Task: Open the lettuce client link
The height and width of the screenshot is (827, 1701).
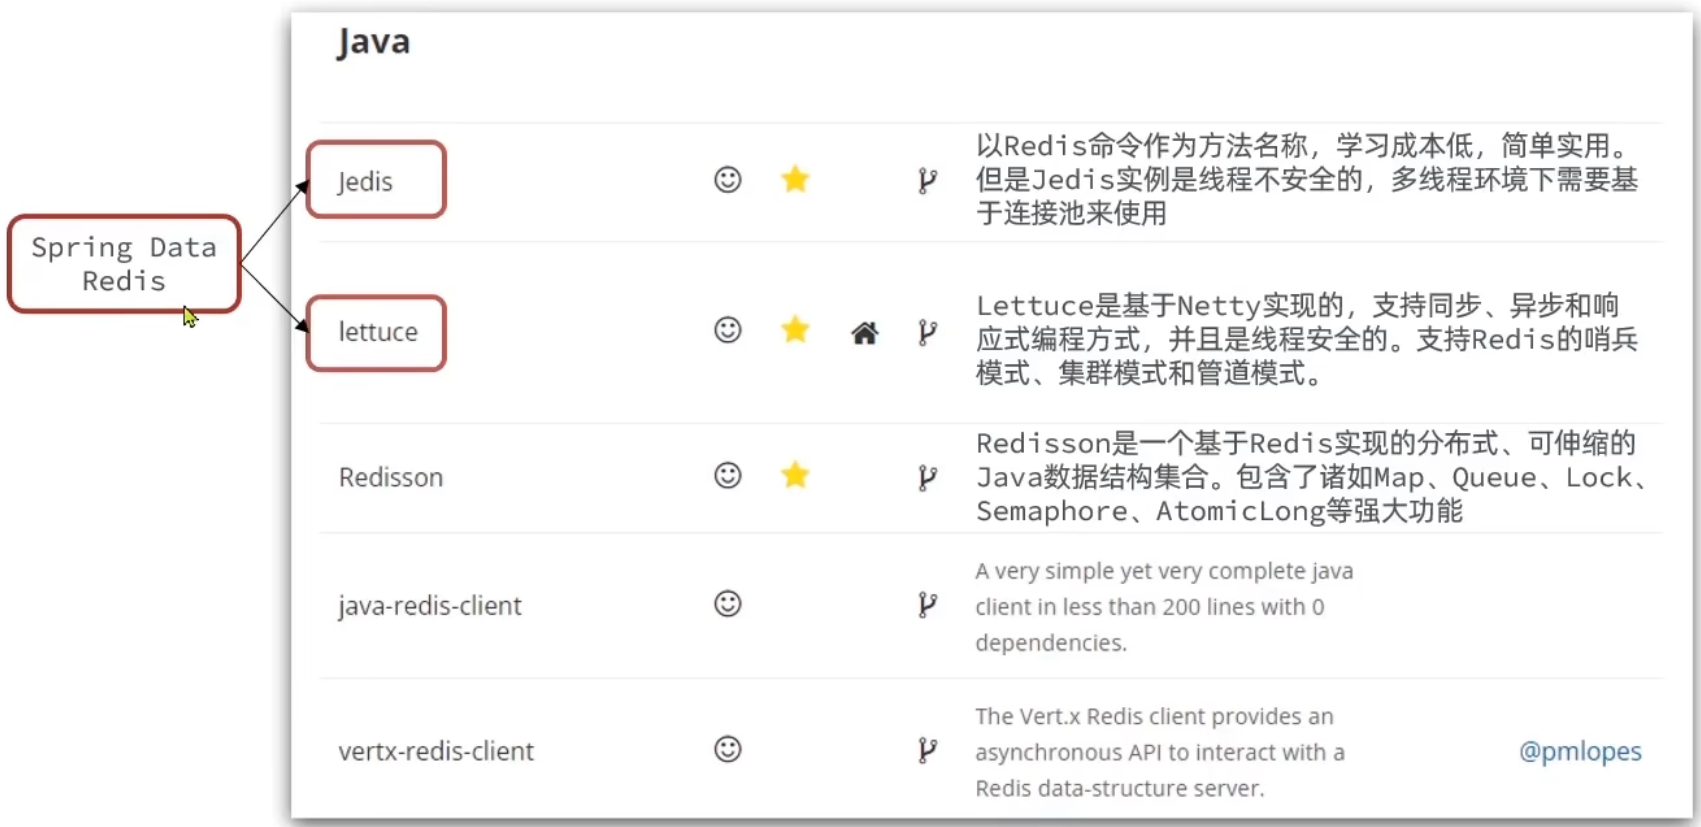Action: (x=378, y=332)
